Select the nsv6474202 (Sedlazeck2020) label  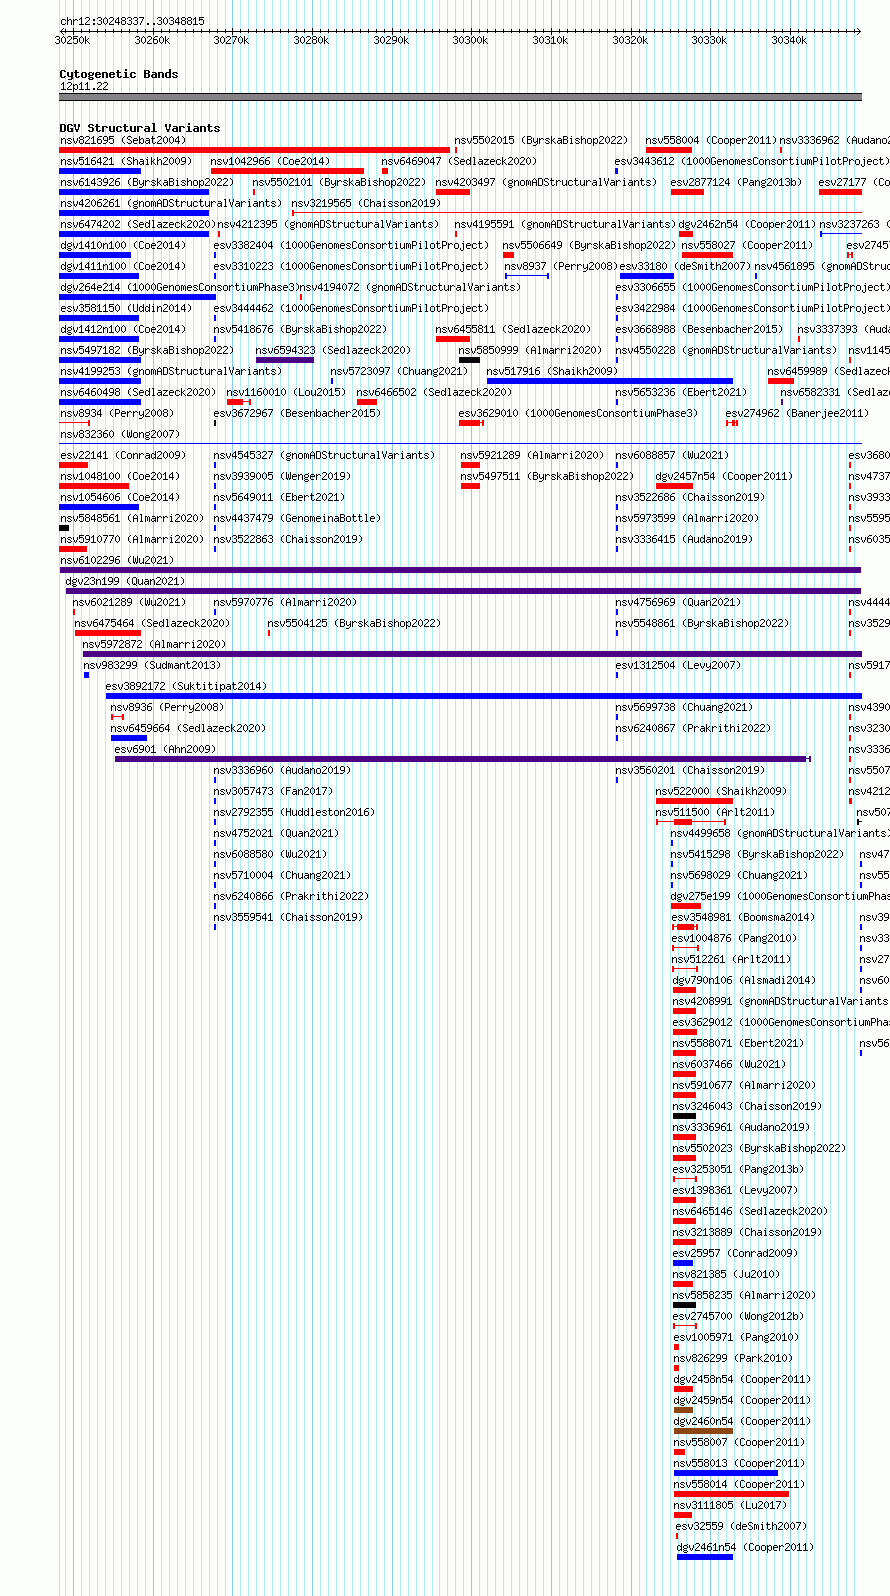click(x=137, y=224)
